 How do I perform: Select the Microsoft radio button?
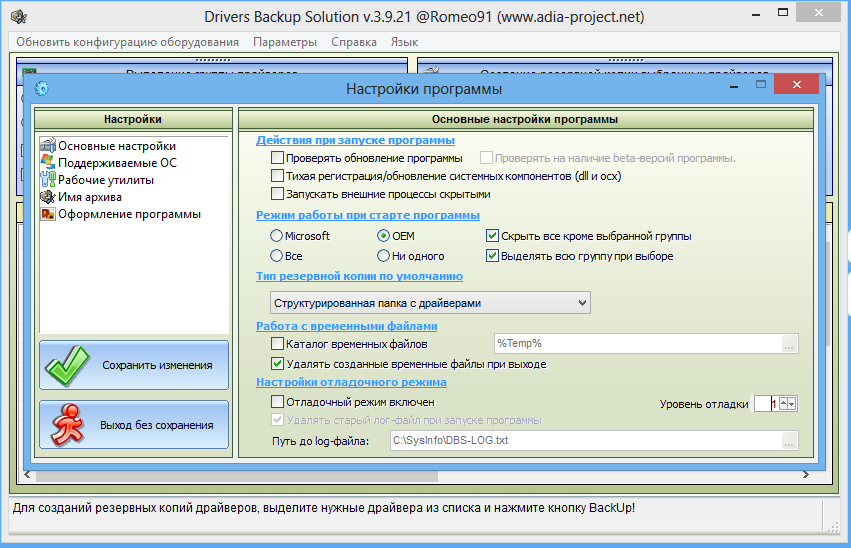pyautogui.click(x=277, y=236)
